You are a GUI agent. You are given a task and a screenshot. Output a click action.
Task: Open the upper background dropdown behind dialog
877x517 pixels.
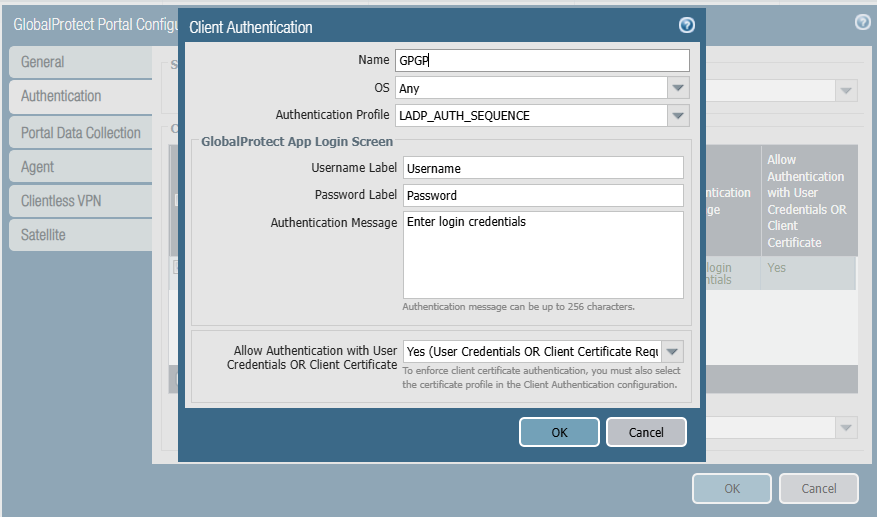click(846, 91)
